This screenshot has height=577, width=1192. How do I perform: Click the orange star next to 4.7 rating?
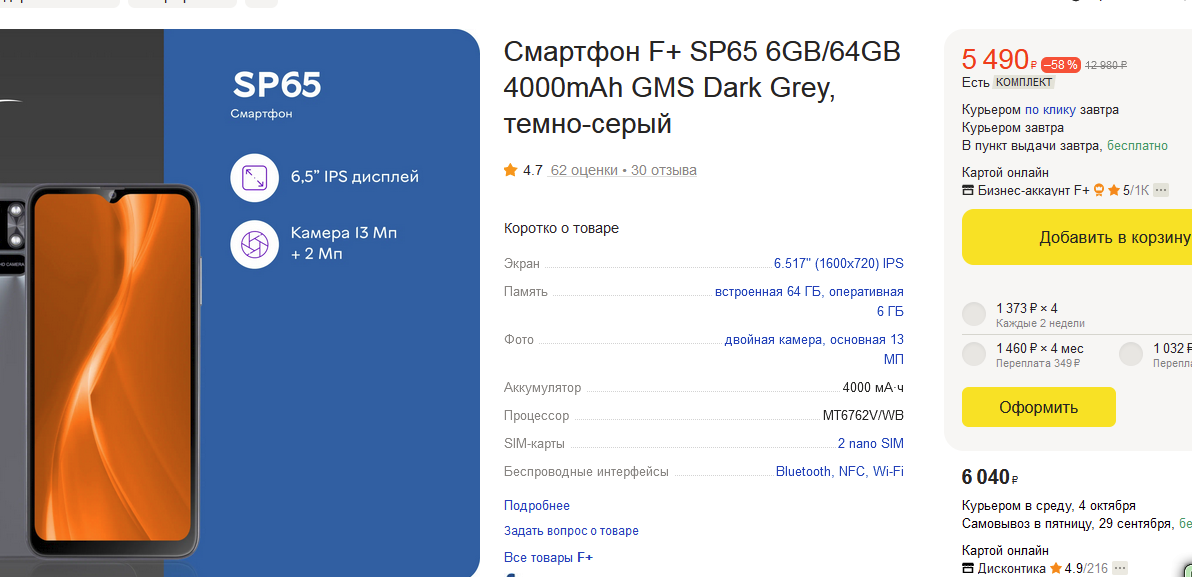510,170
